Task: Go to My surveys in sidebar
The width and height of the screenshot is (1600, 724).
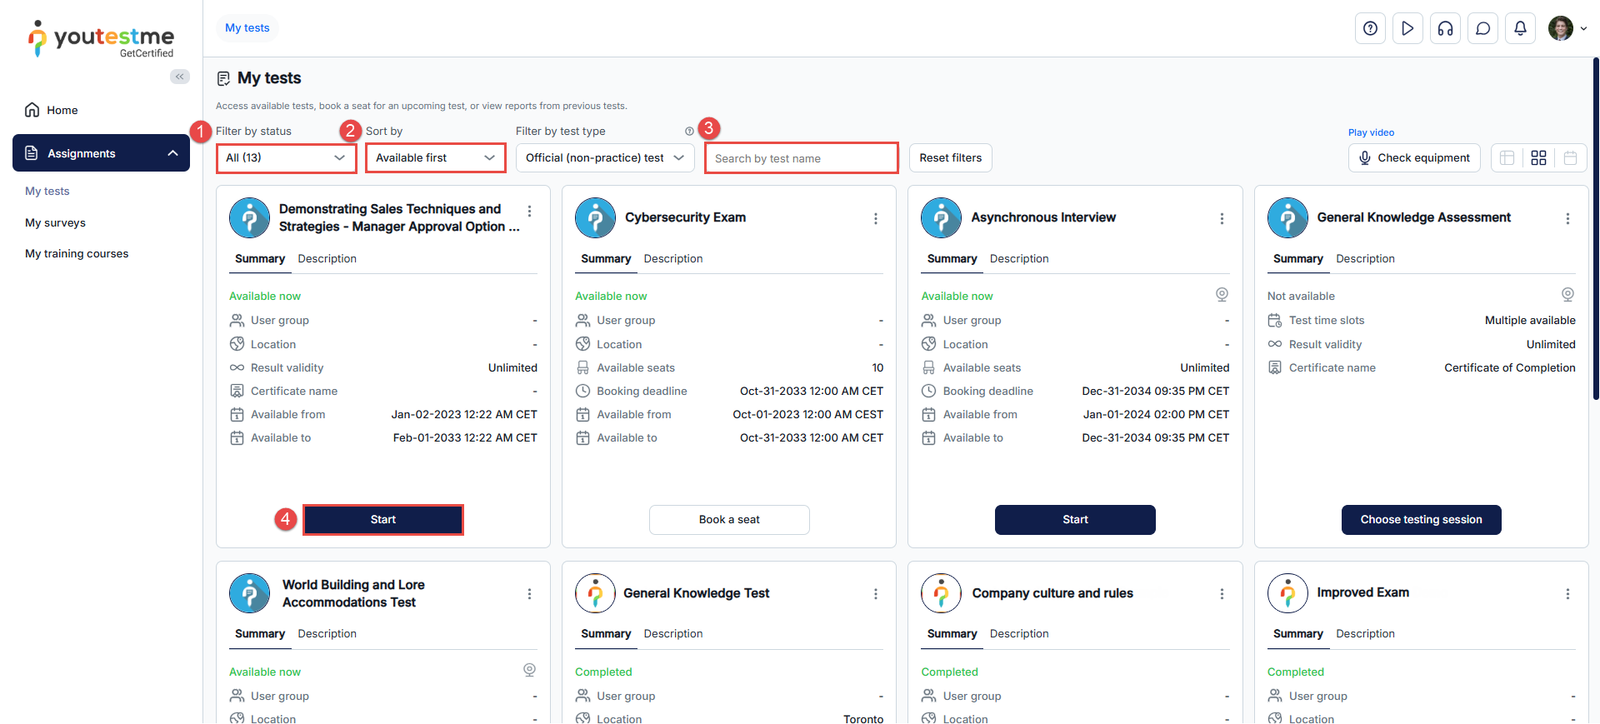Action: point(55,223)
